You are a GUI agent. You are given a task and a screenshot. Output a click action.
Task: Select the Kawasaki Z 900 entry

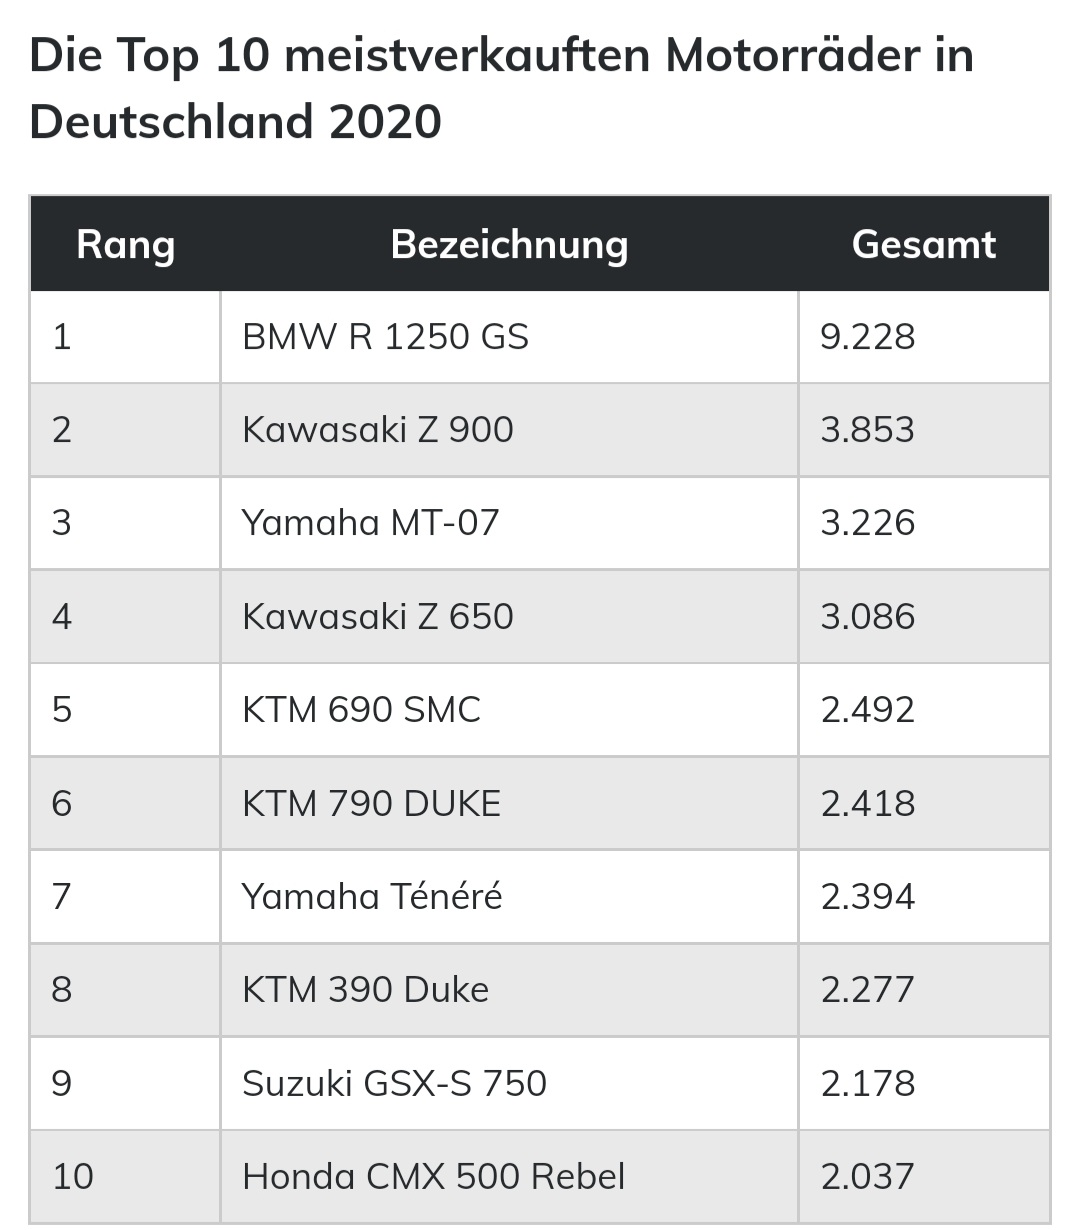point(377,430)
